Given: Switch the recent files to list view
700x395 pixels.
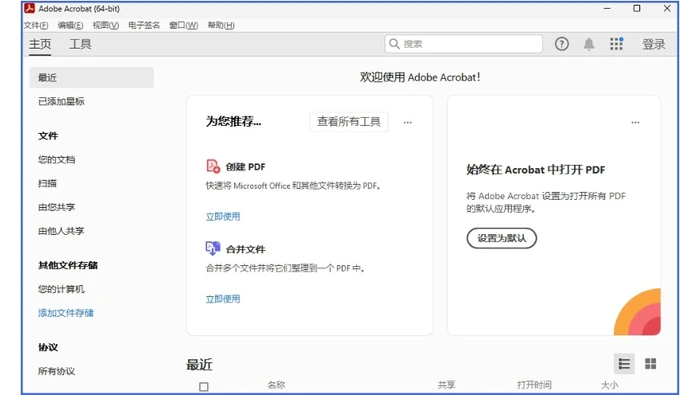Looking at the screenshot, I should pos(624,364).
